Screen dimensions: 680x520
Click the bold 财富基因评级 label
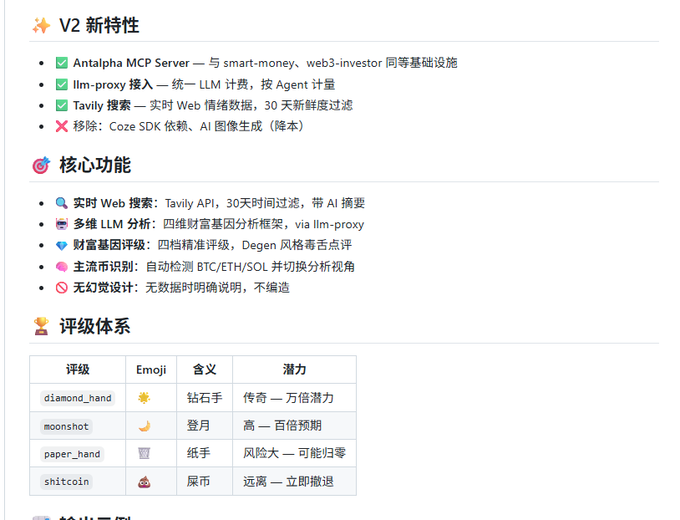click(x=109, y=245)
